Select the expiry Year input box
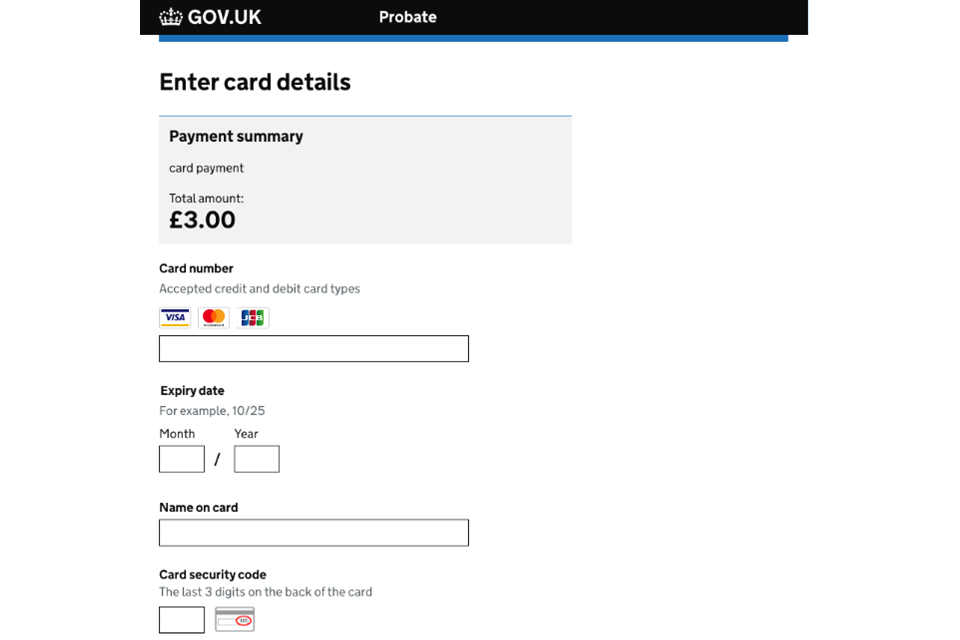Viewport: 960px width, 640px height. pyautogui.click(x=257, y=459)
